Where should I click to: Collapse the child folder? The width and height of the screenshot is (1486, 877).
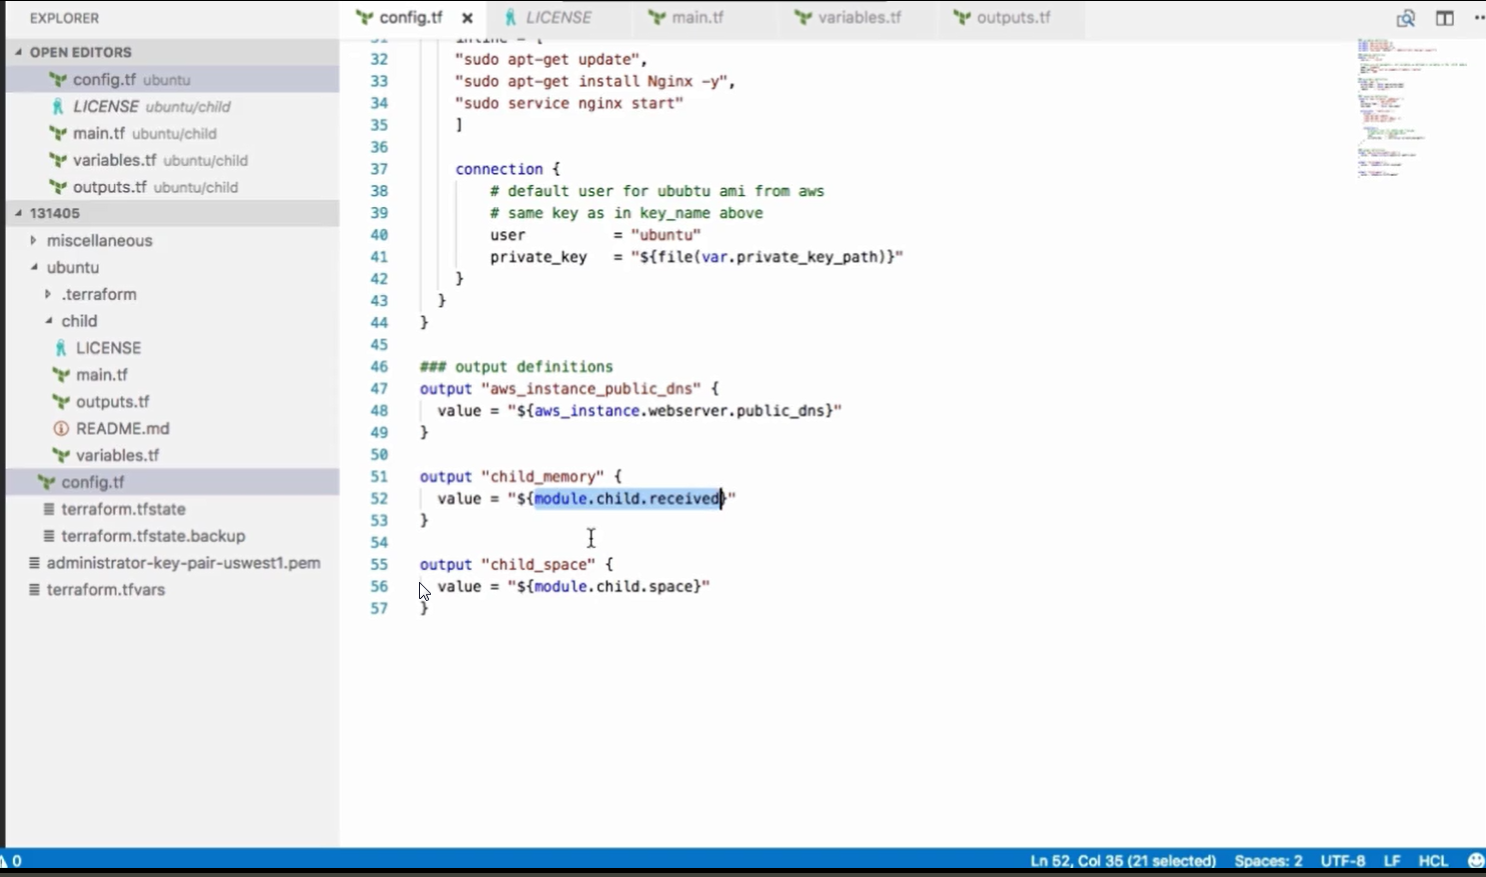coord(172,322)
